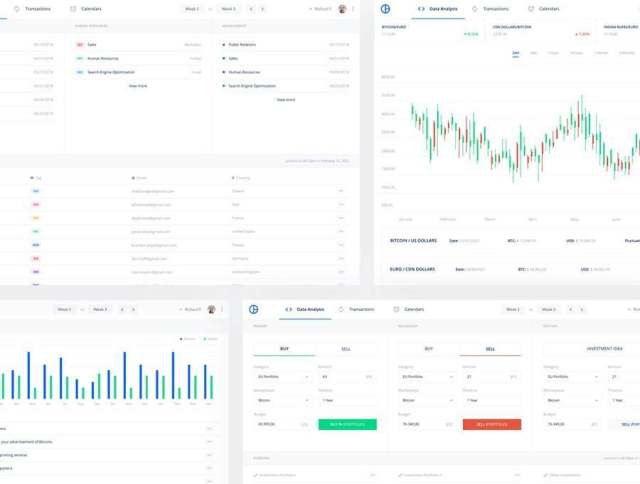640x484 pixels.
Task: Click the red Sell portfolio button
Action: 492,424
